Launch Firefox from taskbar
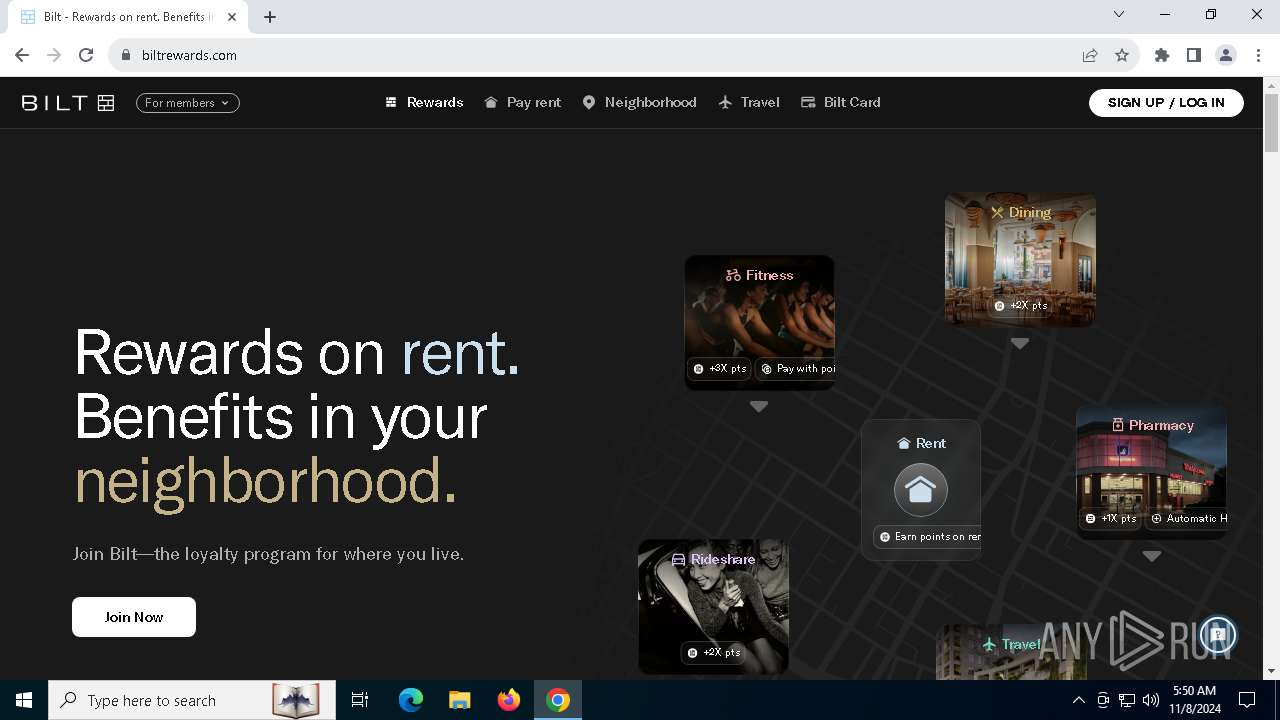This screenshot has width=1280, height=720. [509, 700]
